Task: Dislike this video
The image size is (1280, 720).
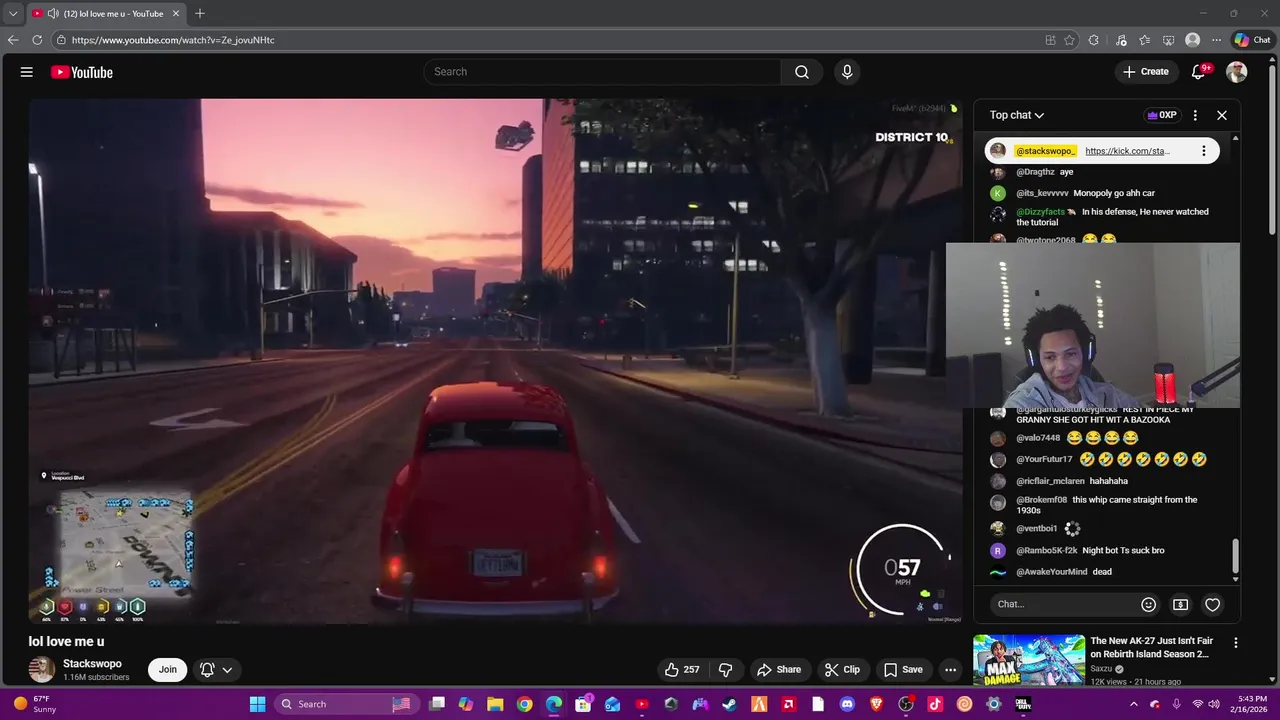Action: pyautogui.click(x=726, y=670)
